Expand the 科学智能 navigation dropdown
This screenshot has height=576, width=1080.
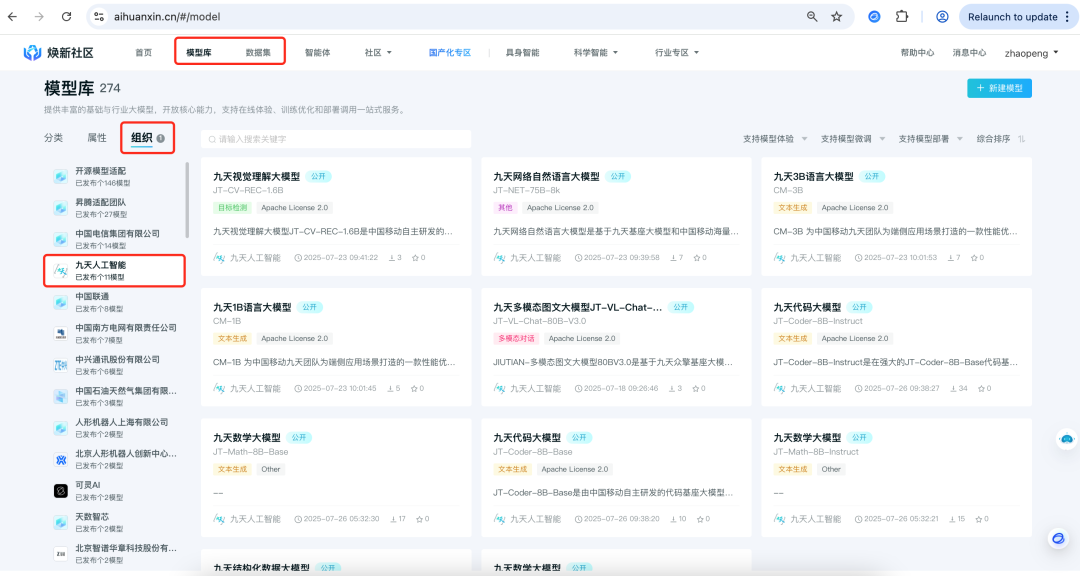(x=596, y=52)
